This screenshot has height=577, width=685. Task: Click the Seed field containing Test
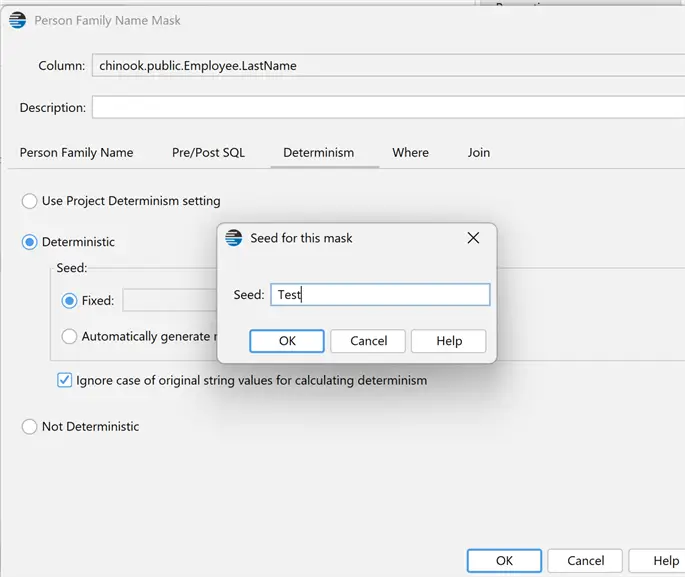pyautogui.click(x=380, y=294)
